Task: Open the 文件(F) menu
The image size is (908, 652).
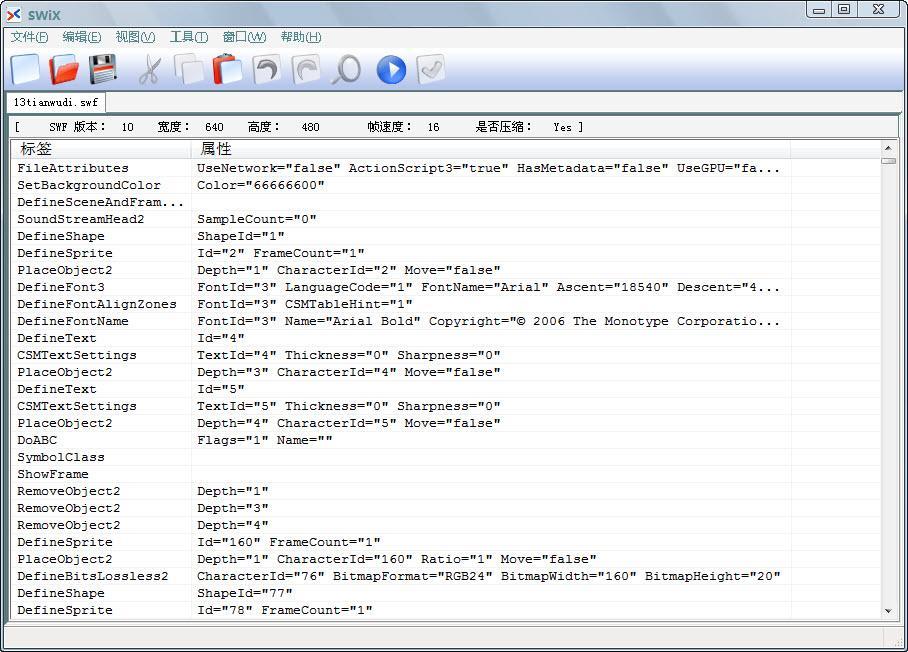Action: point(28,36)
